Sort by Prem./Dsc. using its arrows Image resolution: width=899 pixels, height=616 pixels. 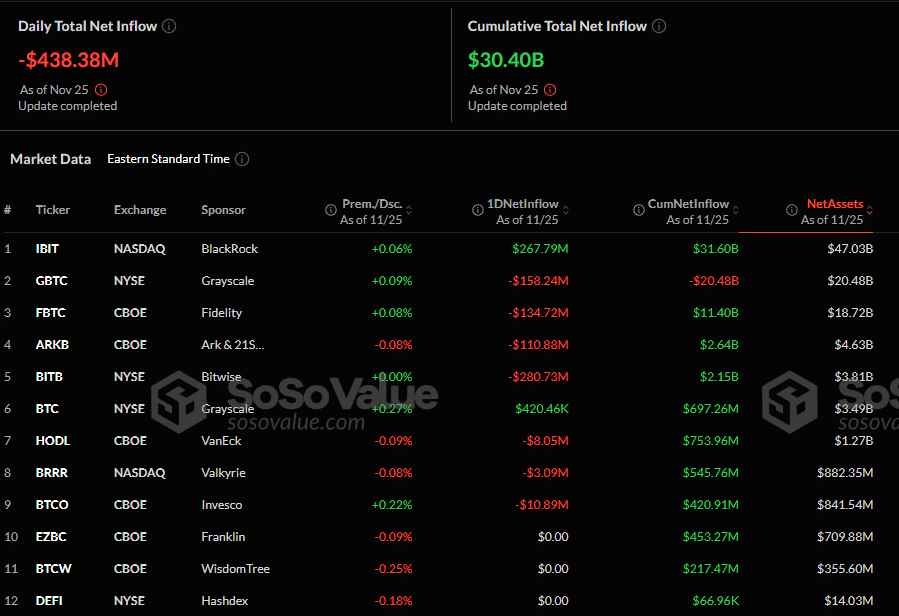point(409,210)
